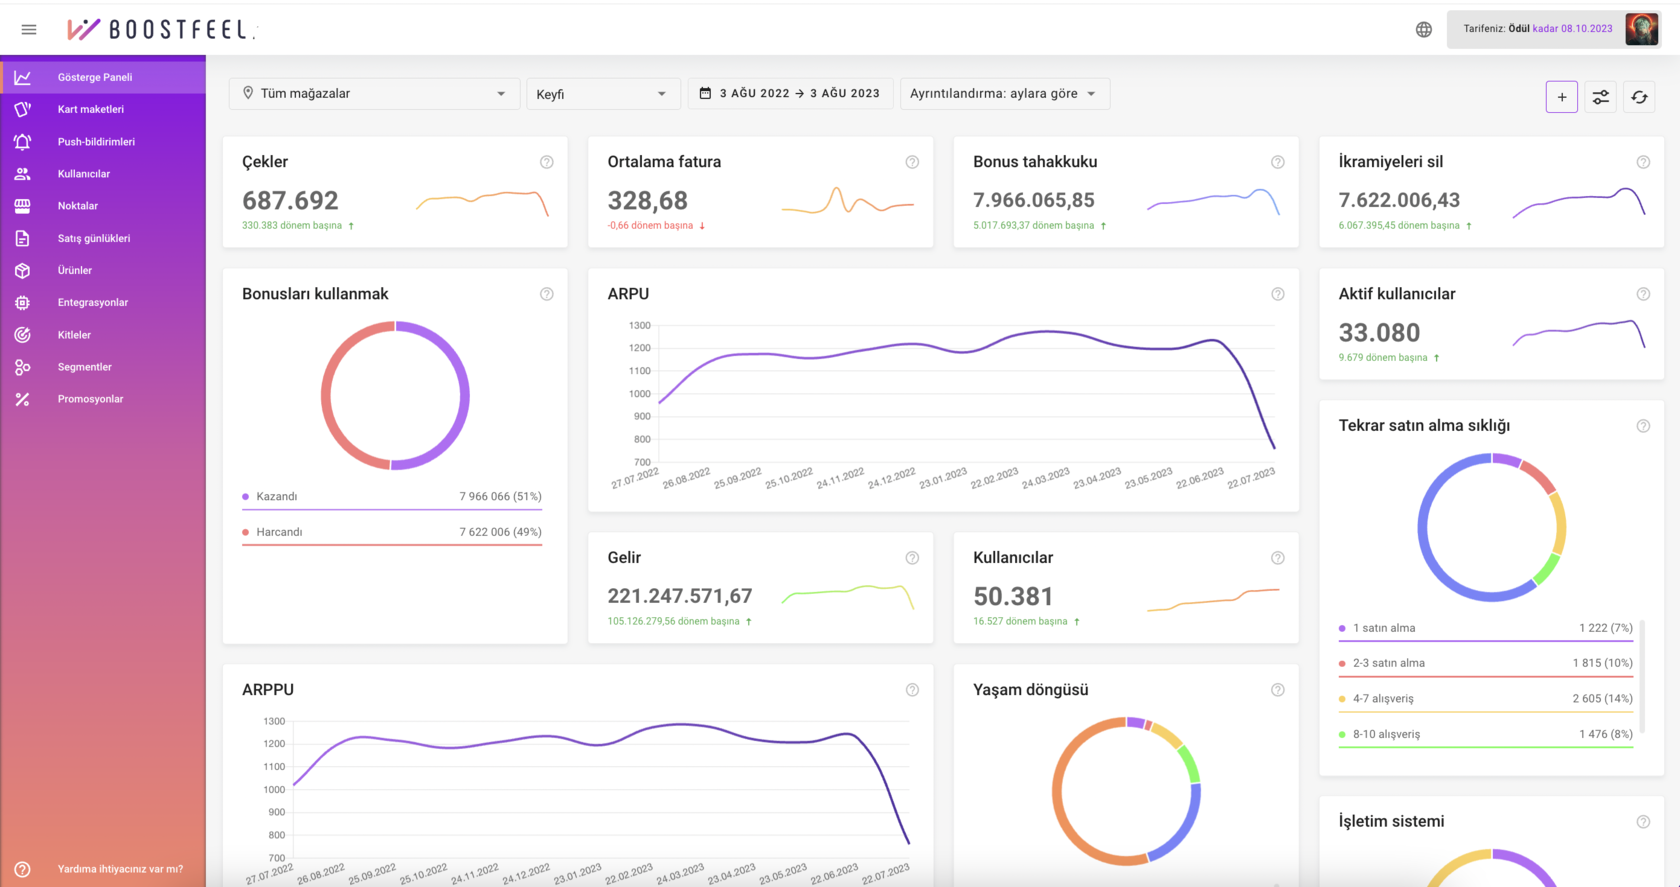
Task: Click the Kullanıcılar value 50.381
Action: [x=1013, y=597]
